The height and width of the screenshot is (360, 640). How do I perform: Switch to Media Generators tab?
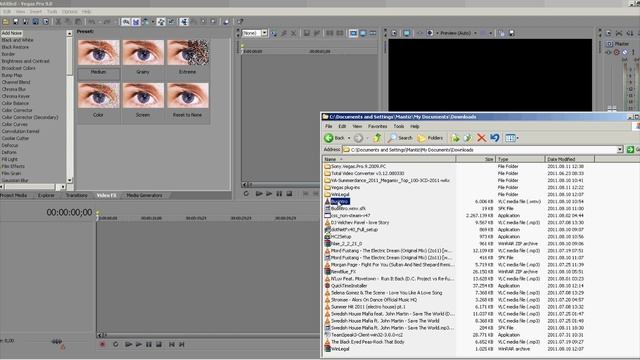tap(144, 196)
